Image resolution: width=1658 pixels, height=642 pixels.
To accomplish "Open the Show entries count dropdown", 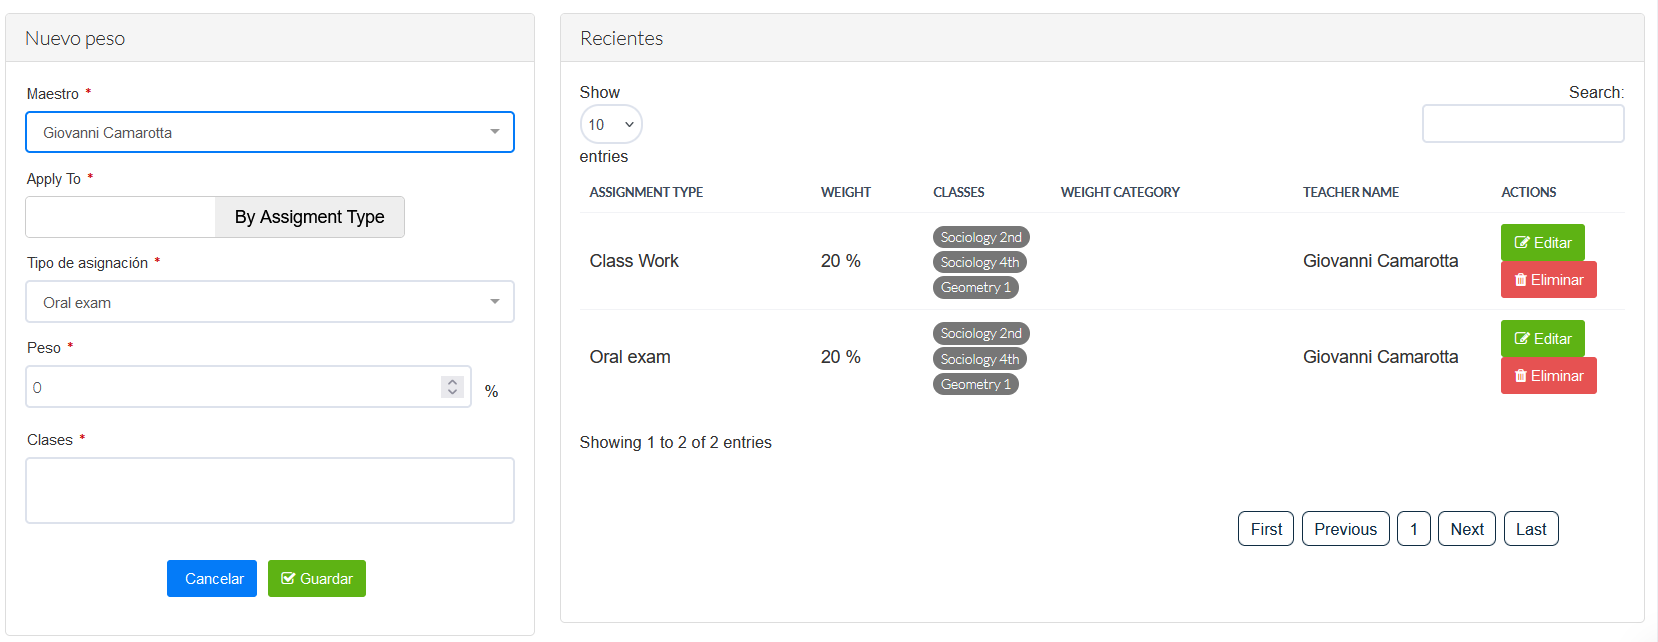I will click(610, 125).
